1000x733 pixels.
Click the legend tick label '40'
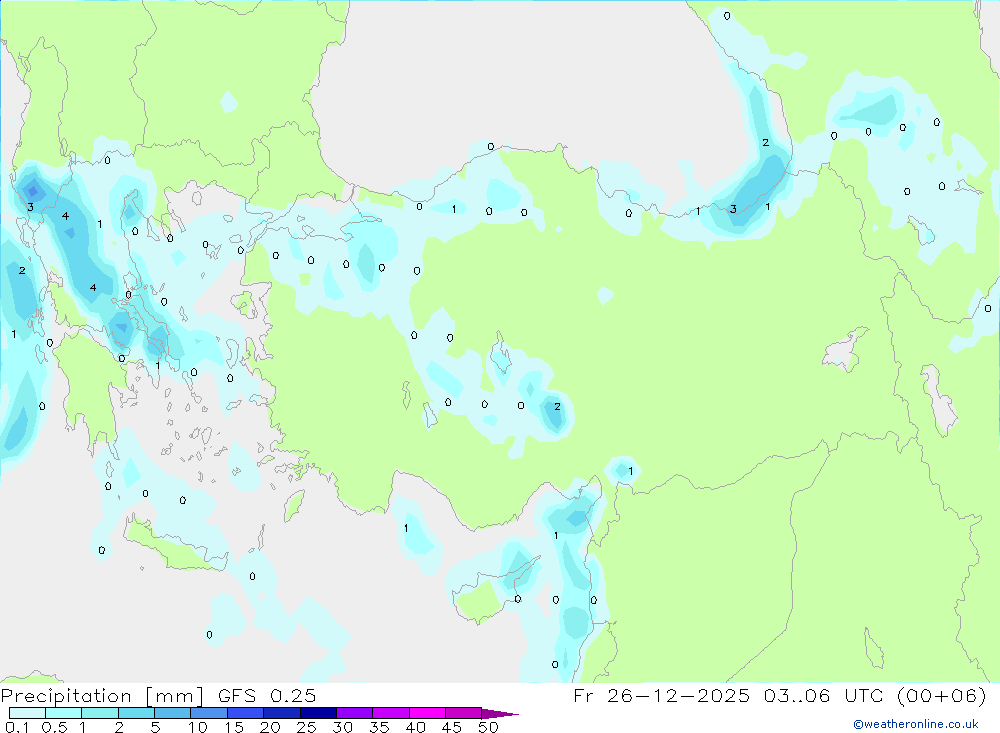(415, 727)
